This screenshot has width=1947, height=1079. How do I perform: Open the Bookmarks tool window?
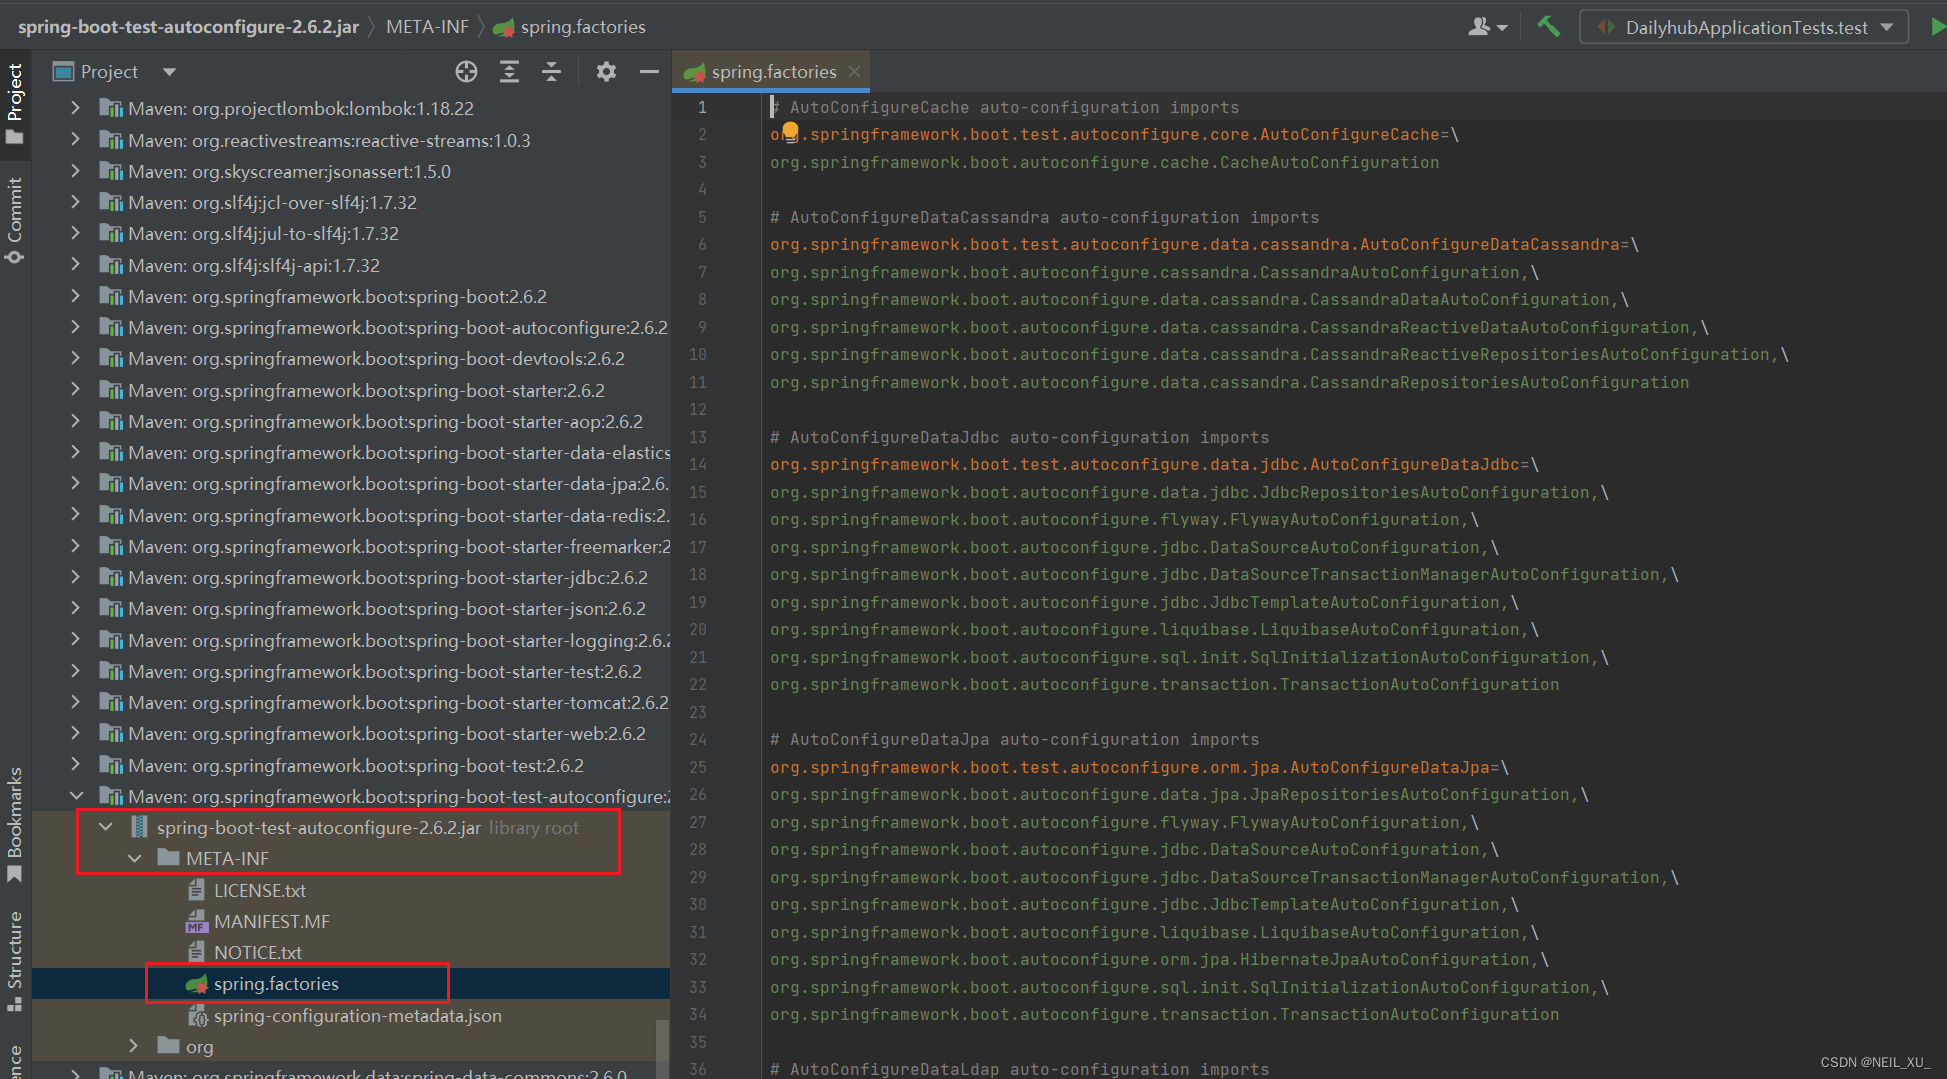15,825
